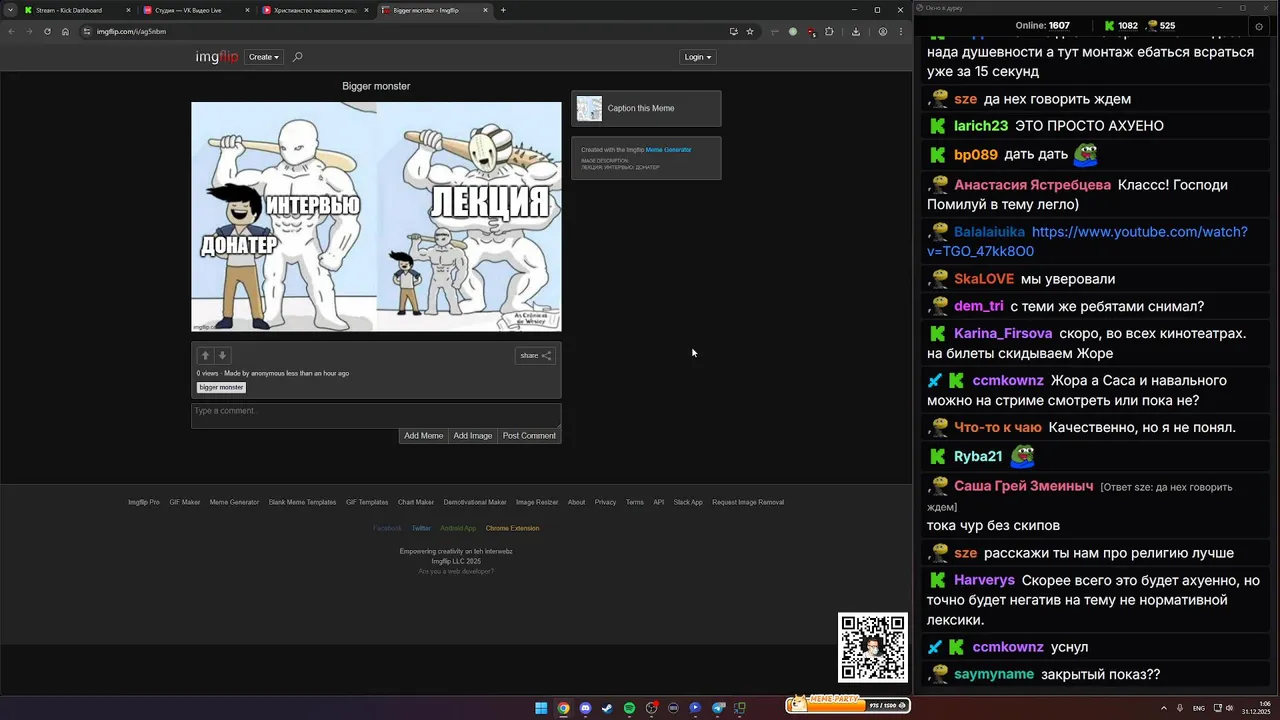Screen dimensions: 1280x720
Task: Open the Request Image Removal link
Action: [748, 502]
